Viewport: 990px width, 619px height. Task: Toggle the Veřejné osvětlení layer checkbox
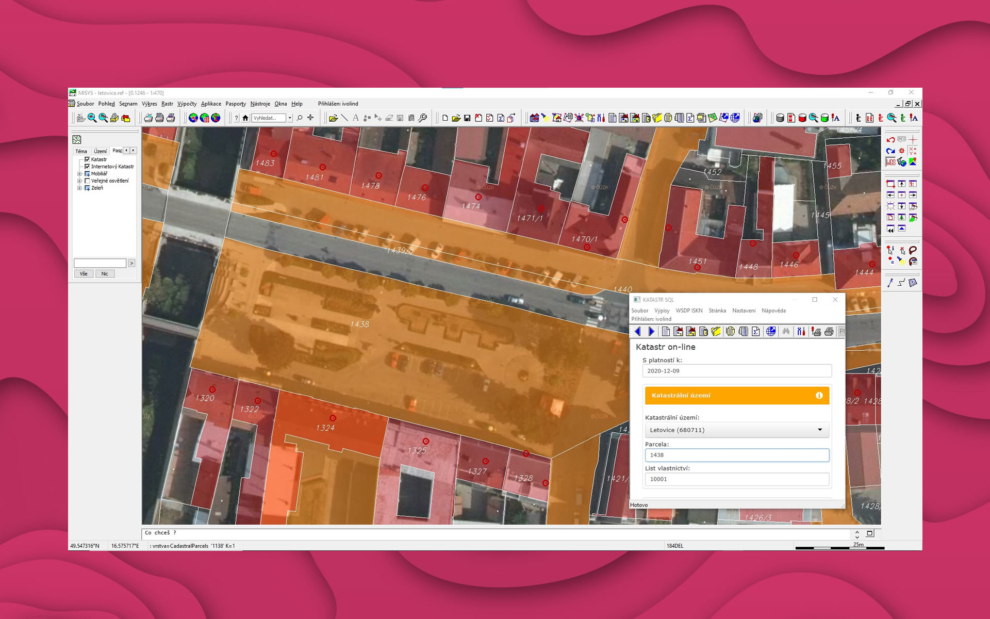click(87, 181)
